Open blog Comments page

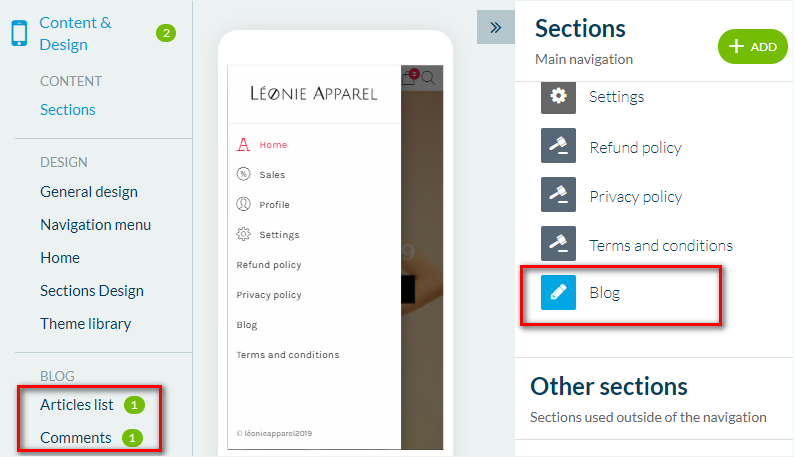(76, 438)
